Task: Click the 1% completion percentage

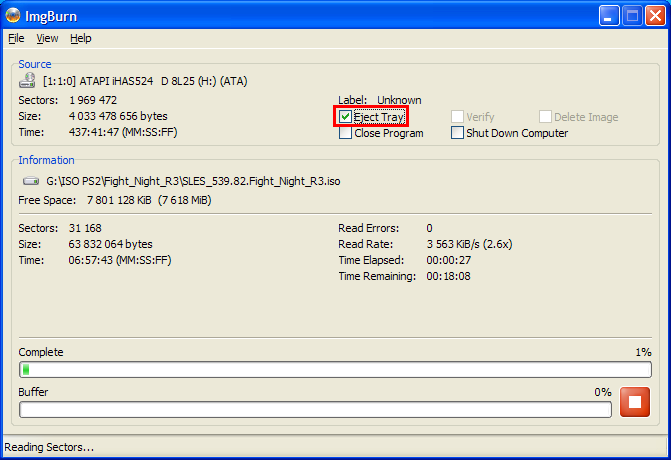Action: 643,352
